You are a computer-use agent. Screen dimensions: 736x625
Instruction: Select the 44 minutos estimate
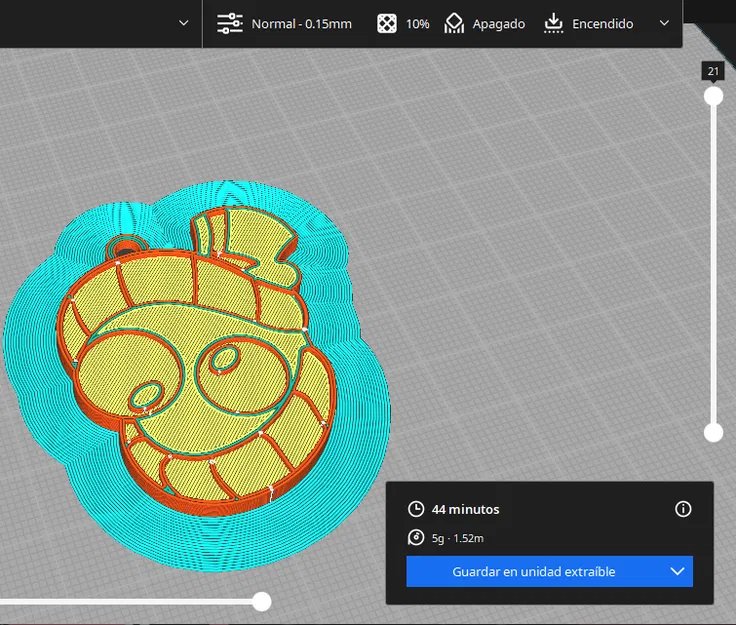point(466,509)
